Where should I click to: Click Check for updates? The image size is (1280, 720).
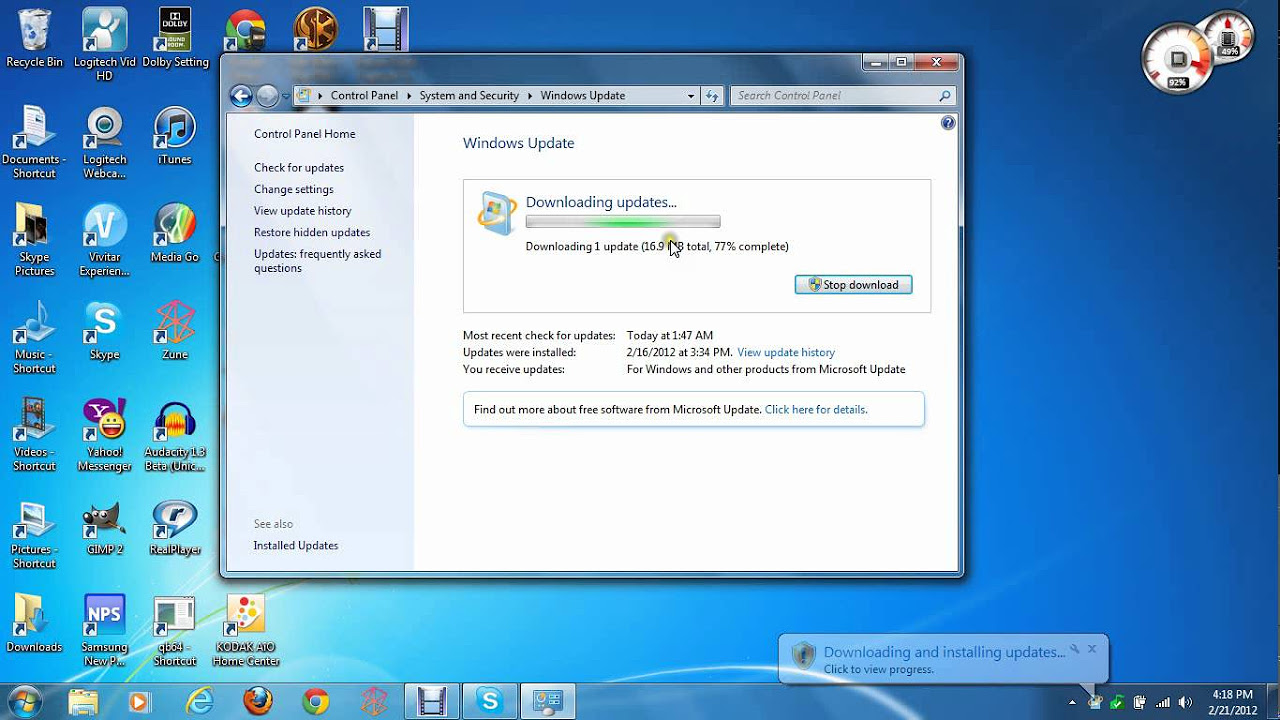(299, 168)
